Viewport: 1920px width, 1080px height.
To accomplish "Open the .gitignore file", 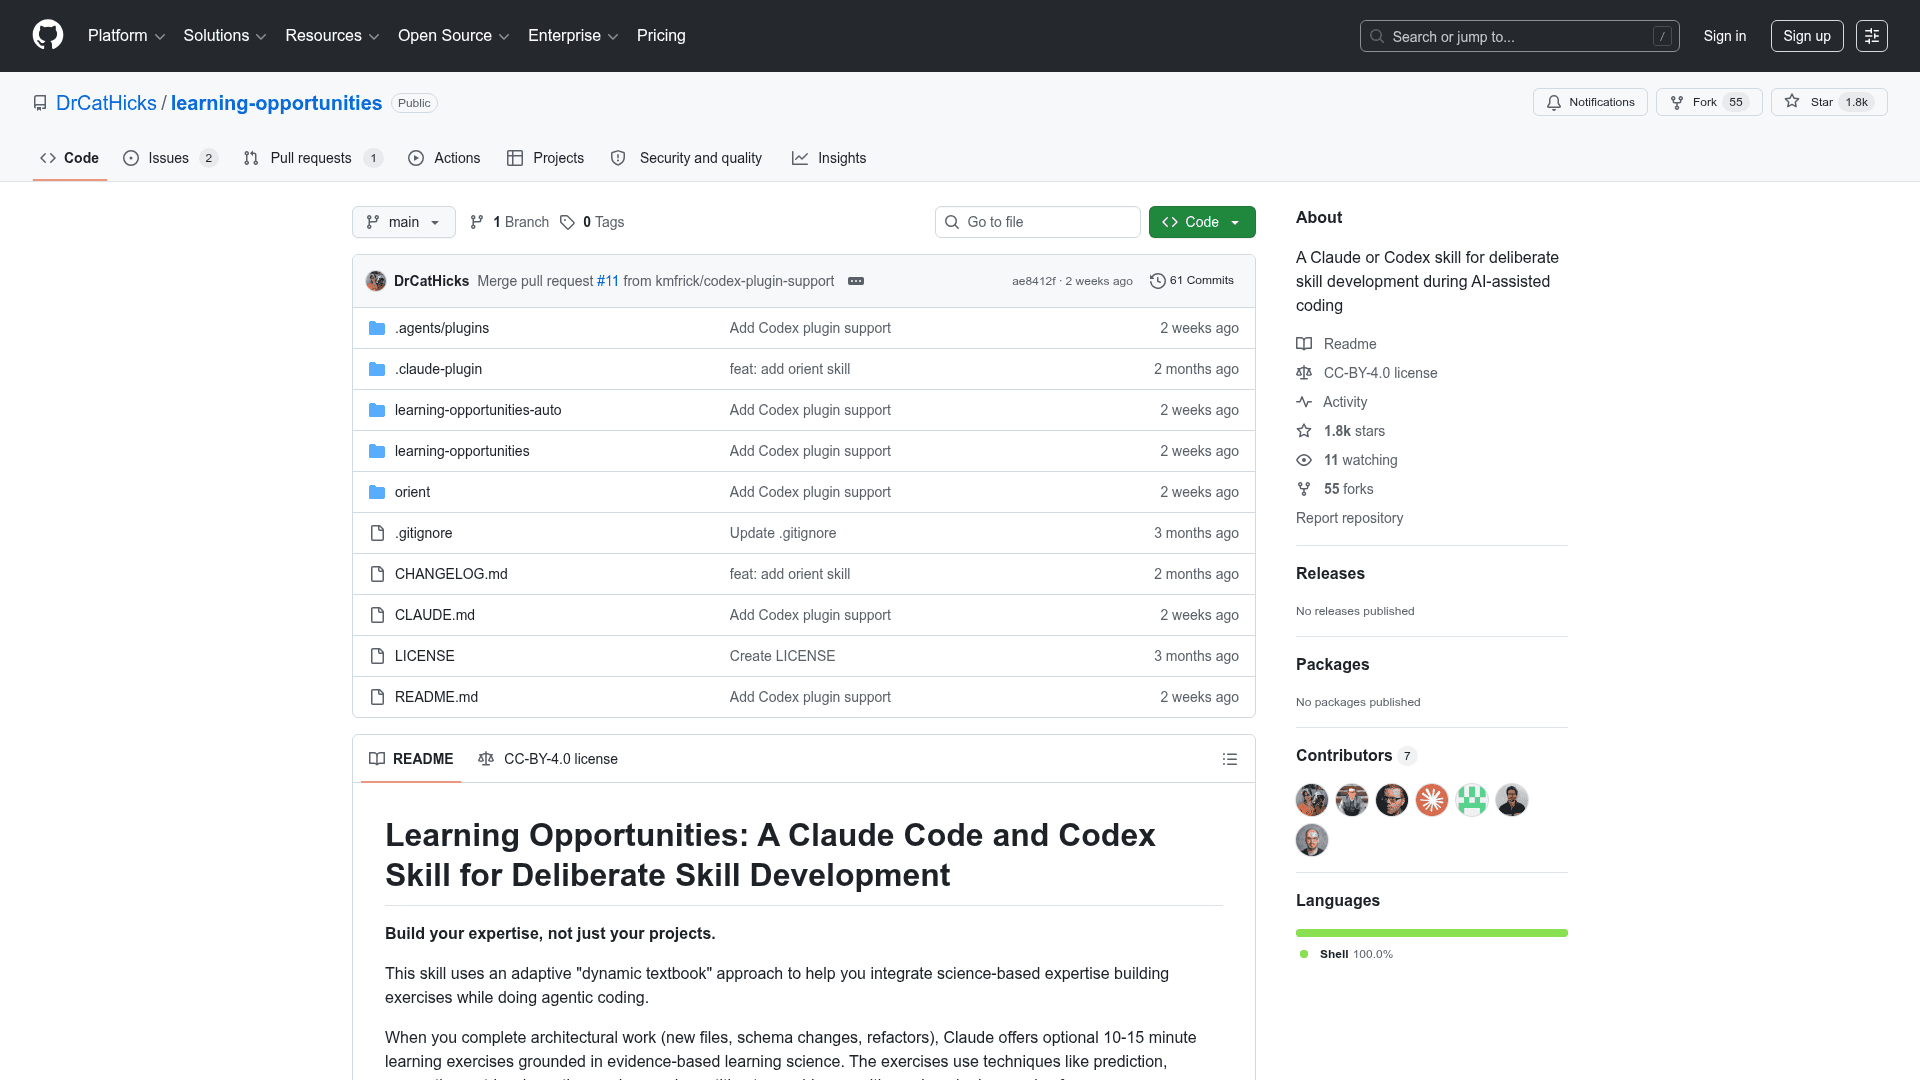I will (x=423, y=533).
